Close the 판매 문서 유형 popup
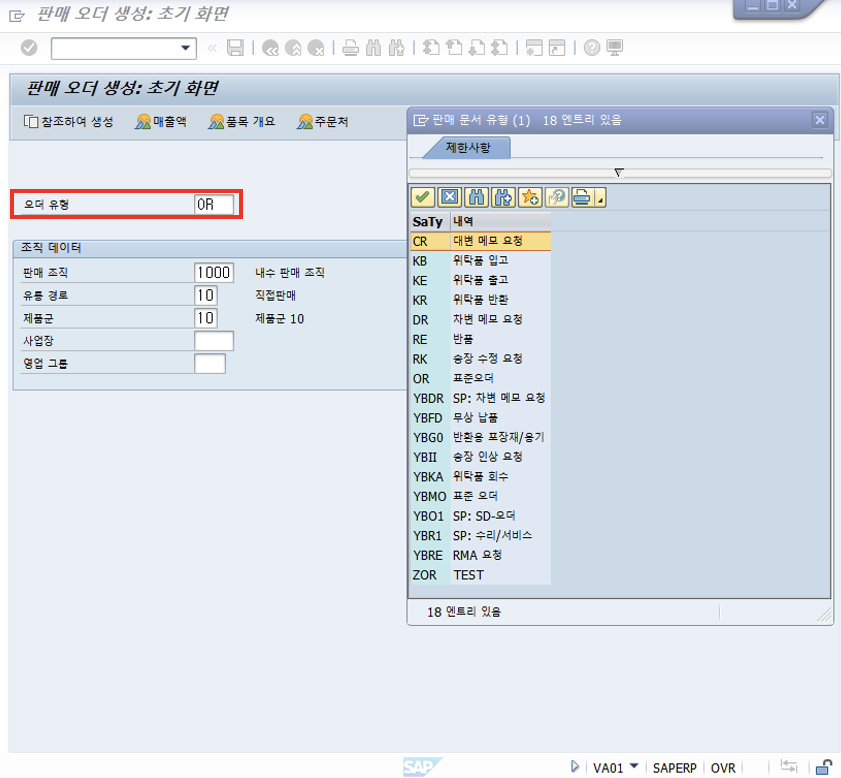The width and height of the screenshot is (841, 778). coord(820,120)
